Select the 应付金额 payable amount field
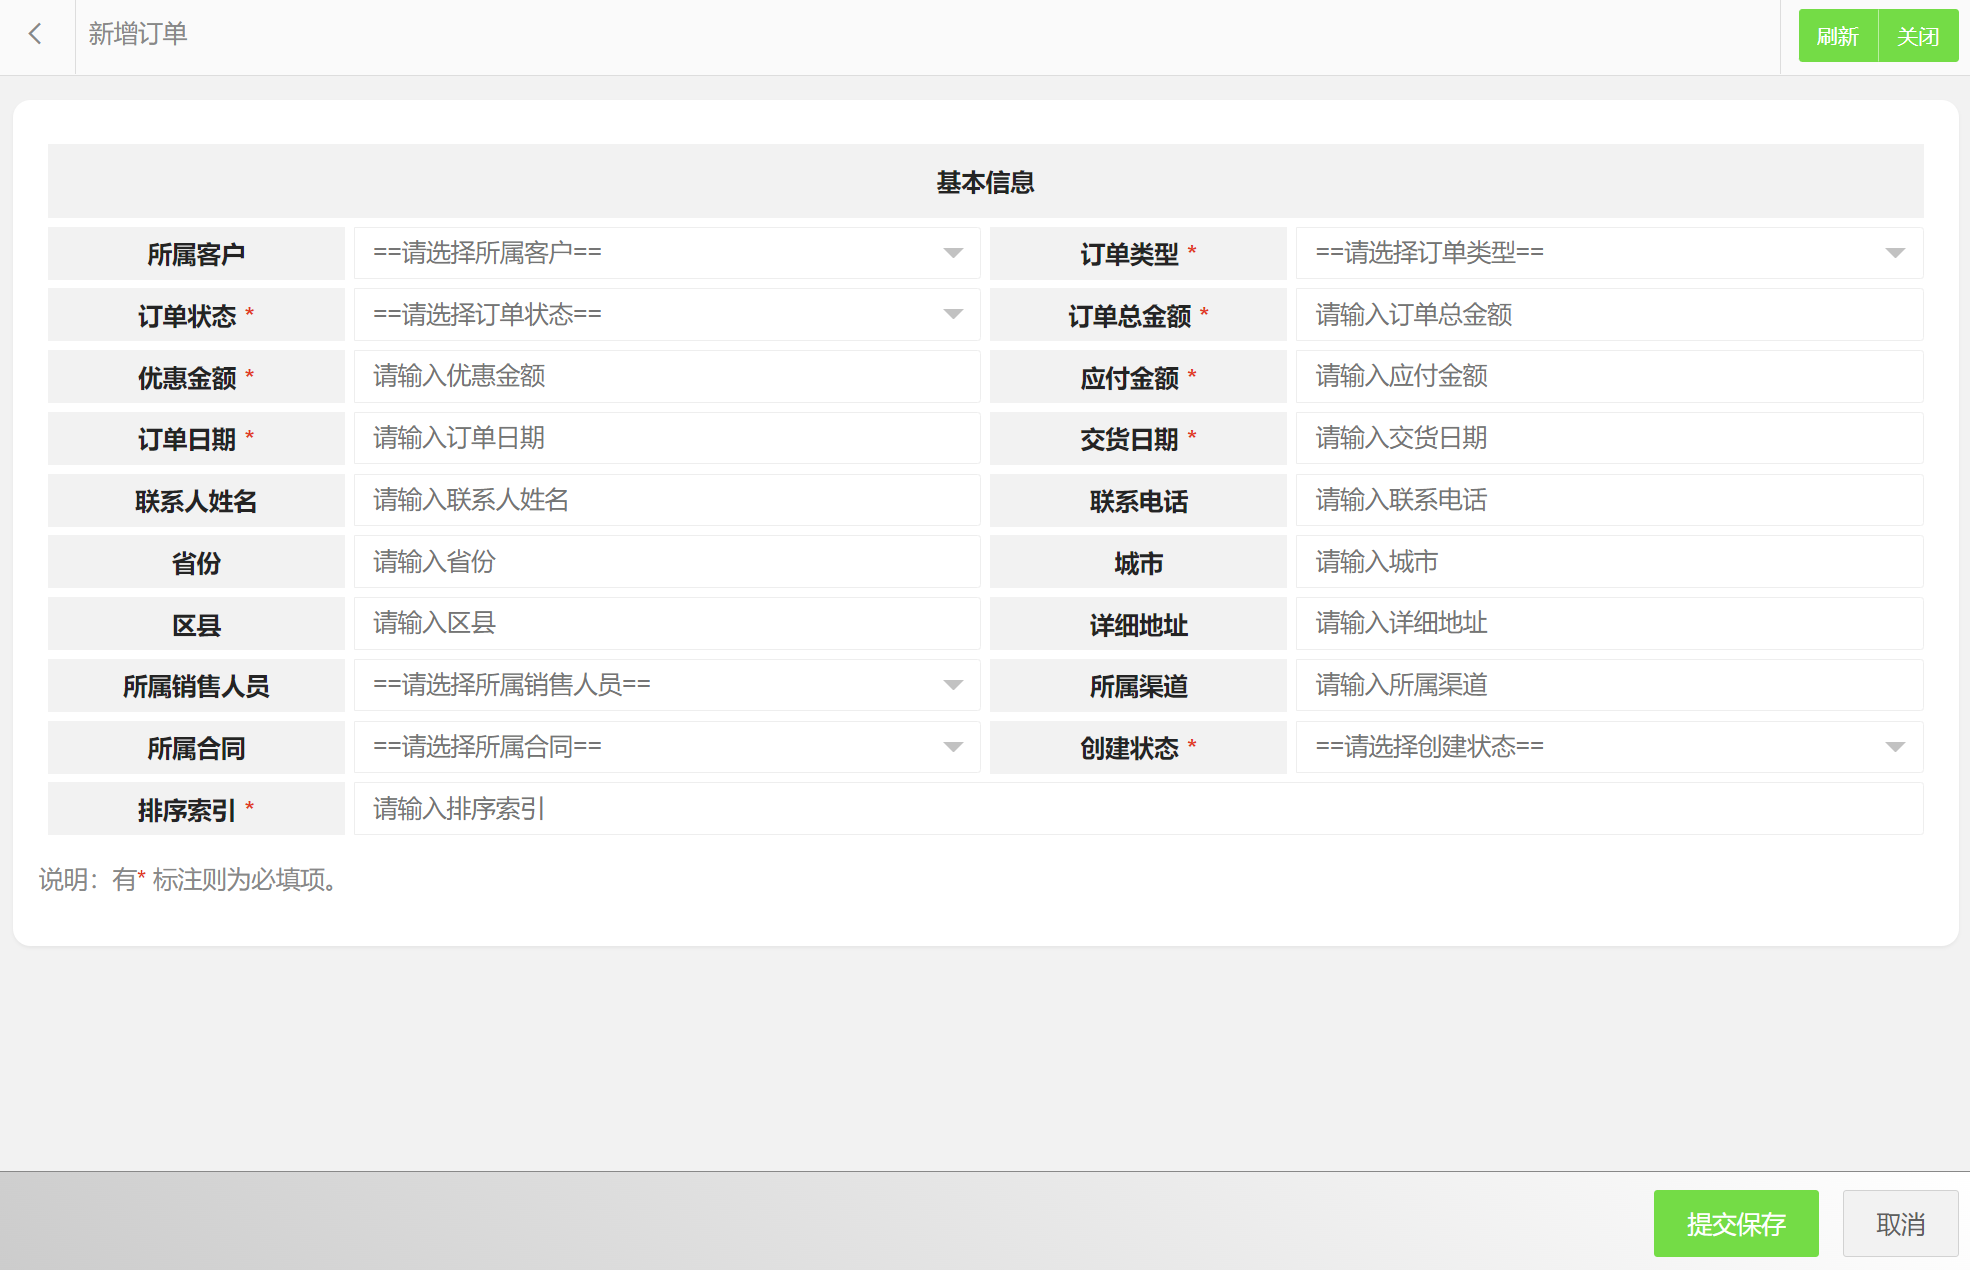This screenshot has height=1270, width=1970. 1608,377
